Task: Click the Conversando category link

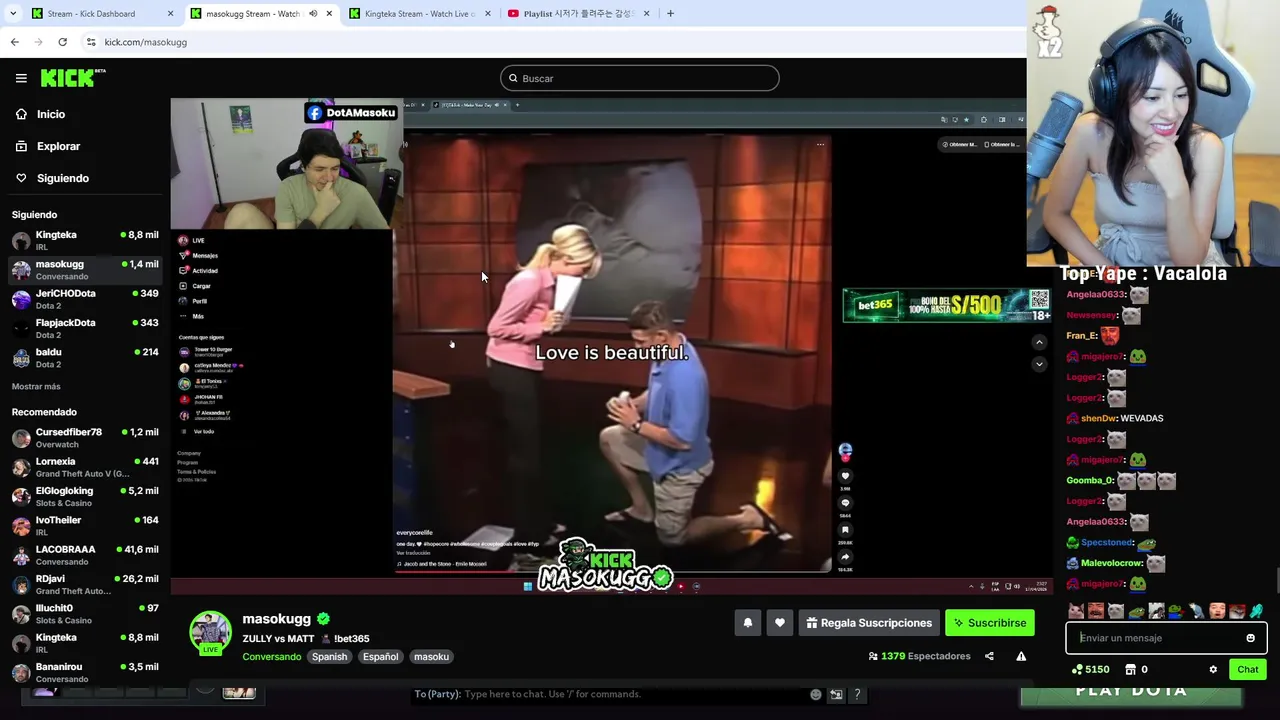Action: pos(271,657)
